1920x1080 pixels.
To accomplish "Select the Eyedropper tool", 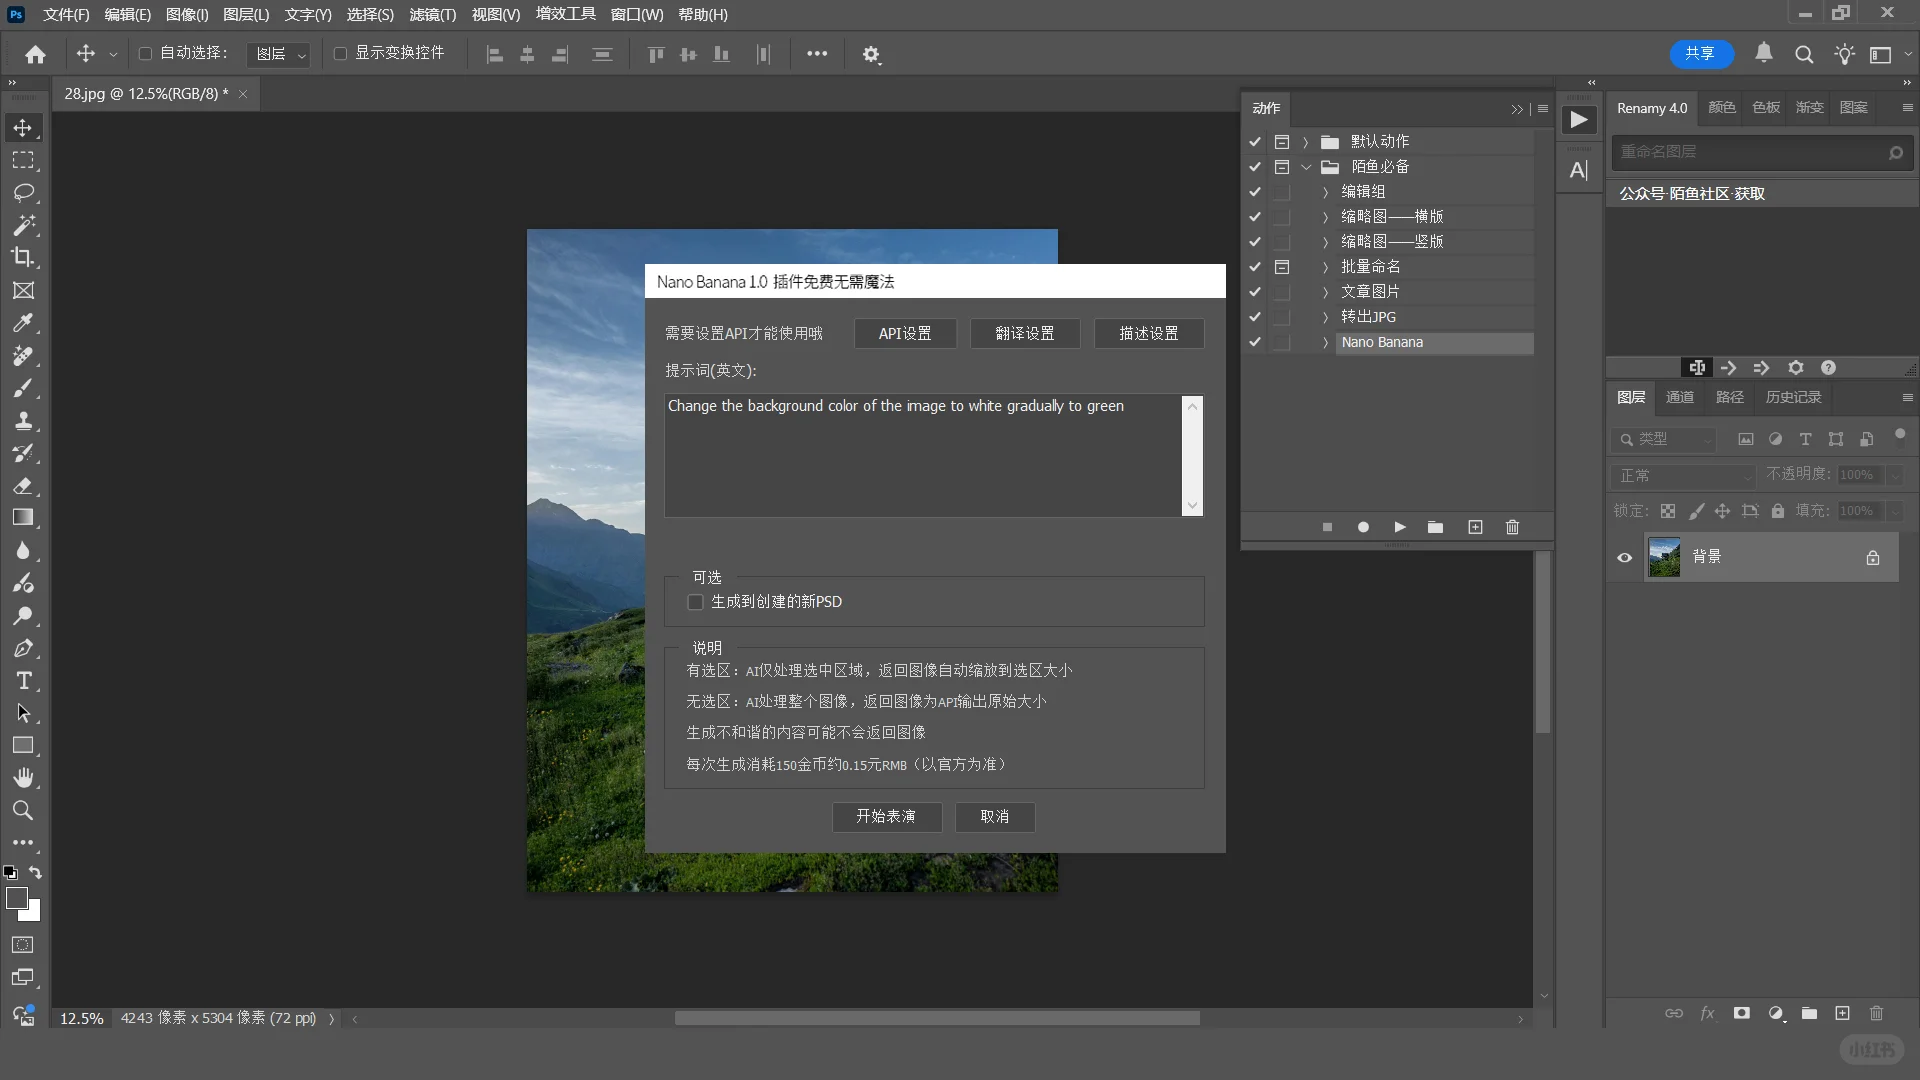I will (23, 323).
